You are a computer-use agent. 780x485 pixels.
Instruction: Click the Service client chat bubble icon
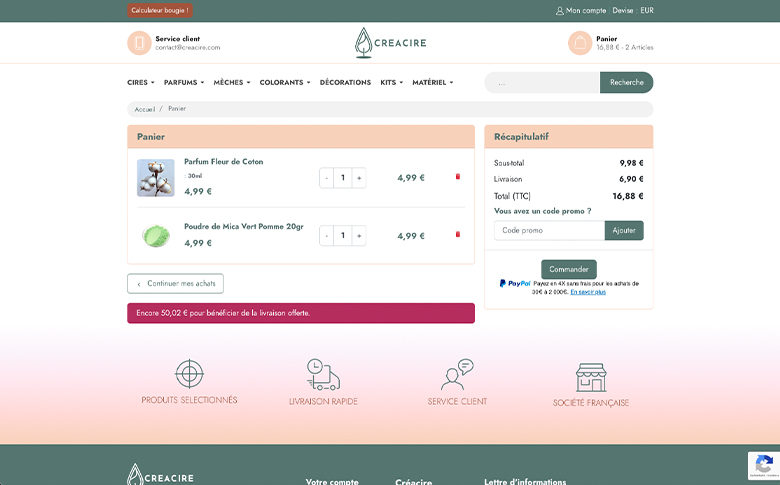pyautogui.click(x=457, y=375)
